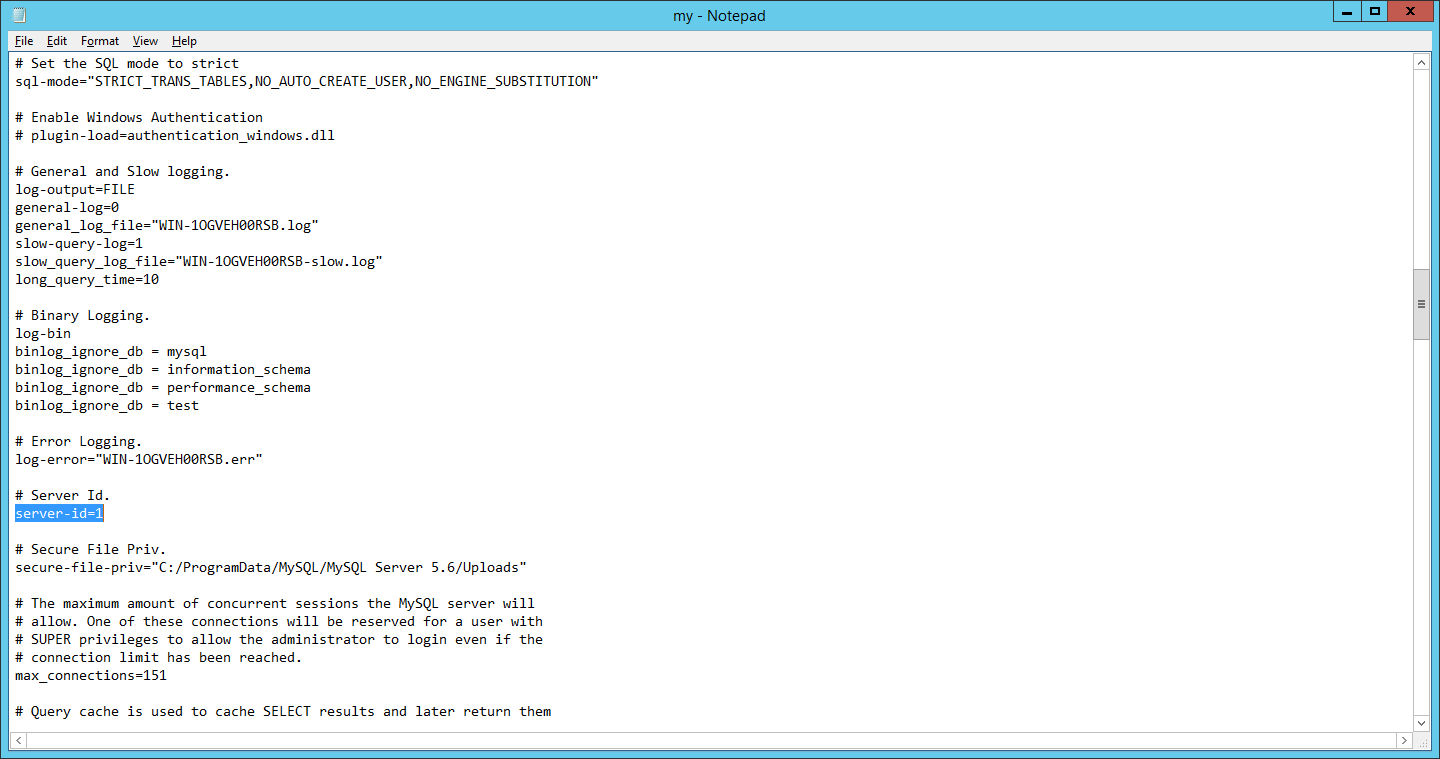Click the general-log=0 line
Screen dimensions: 1440x759
coord(67,207)
